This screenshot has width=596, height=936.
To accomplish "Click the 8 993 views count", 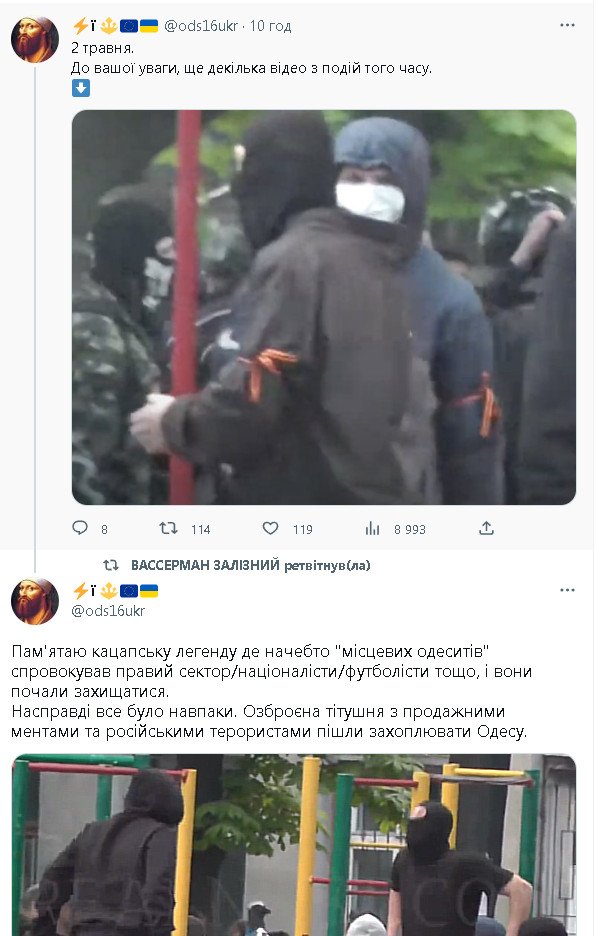I will 410,529.
